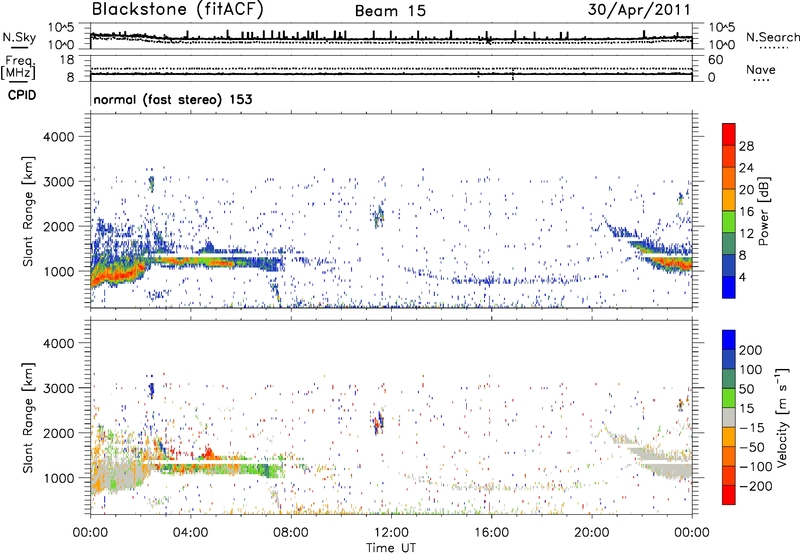The width and height of the screenshot is (800, 554).
Task: Click the '12:00' time axis label
Action: (x=391, y=533)
